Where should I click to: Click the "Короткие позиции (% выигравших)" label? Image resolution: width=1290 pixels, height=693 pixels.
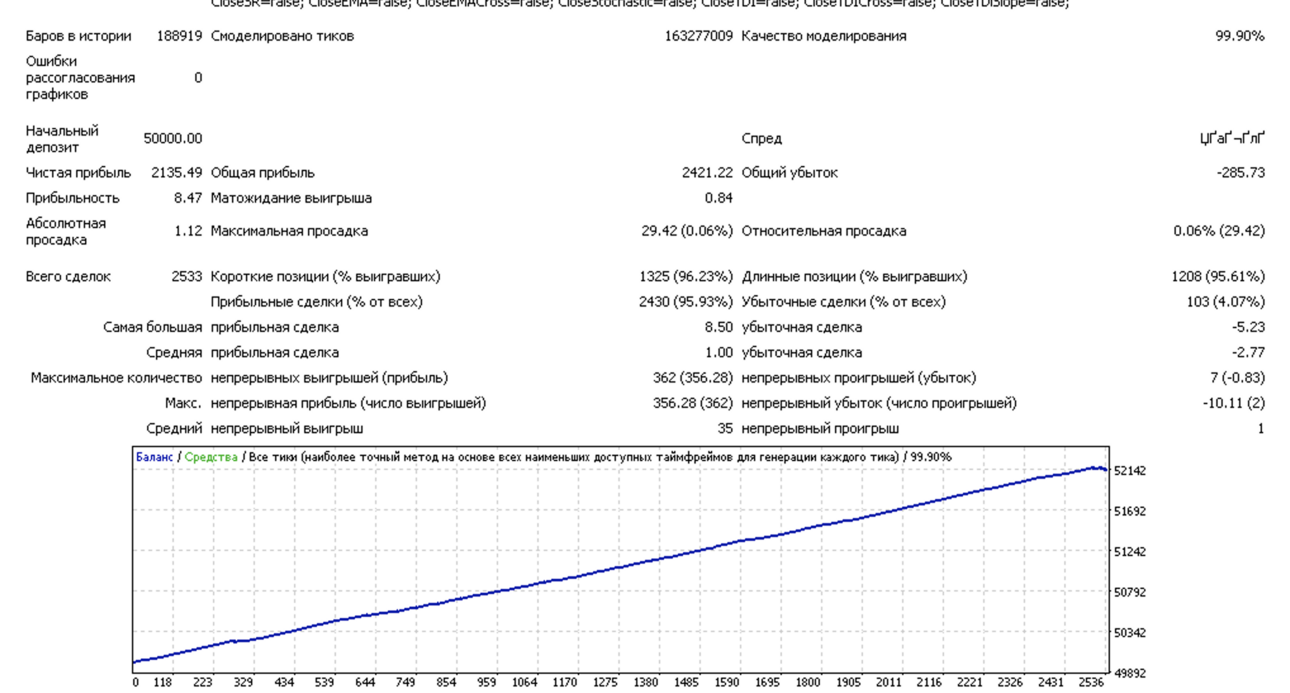pyautogui.click(x=326, y=277)
